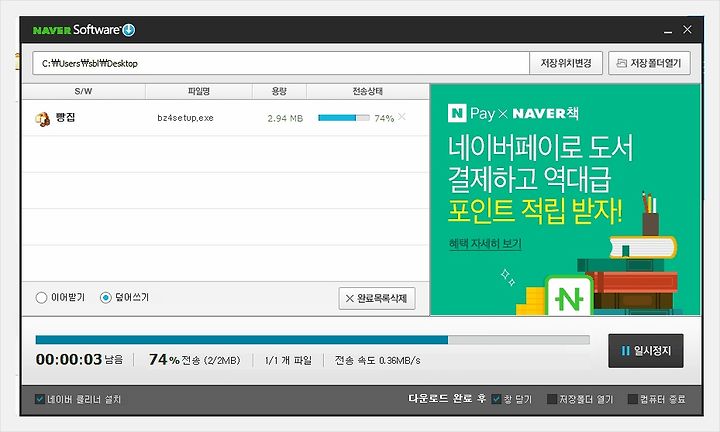
Task: Click the 전송 속도 0.36MB/s text
Action: point(377,360)
